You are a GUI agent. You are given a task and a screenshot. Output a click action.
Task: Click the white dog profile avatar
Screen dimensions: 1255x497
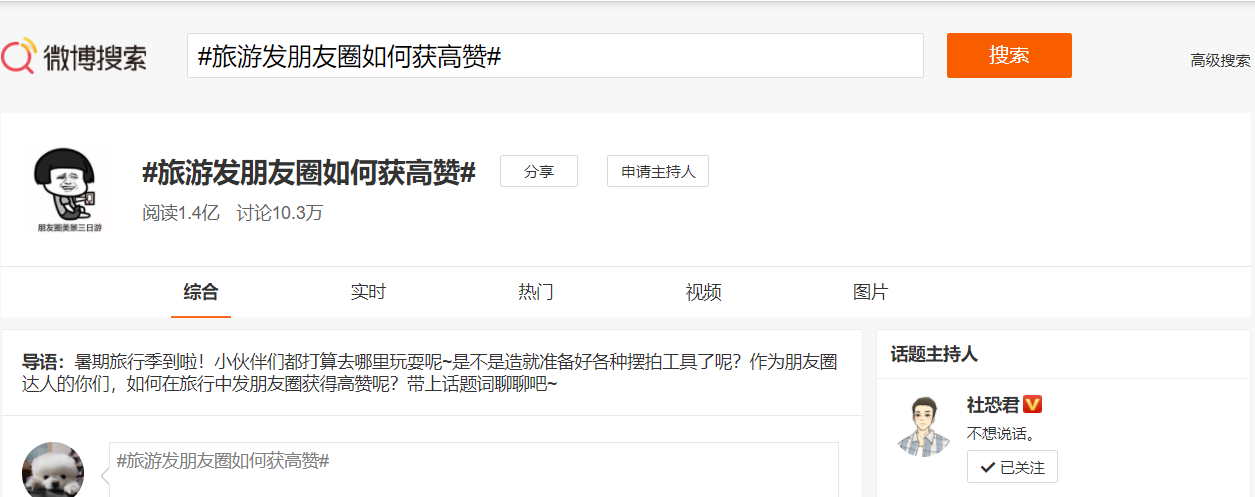(53, 471)
